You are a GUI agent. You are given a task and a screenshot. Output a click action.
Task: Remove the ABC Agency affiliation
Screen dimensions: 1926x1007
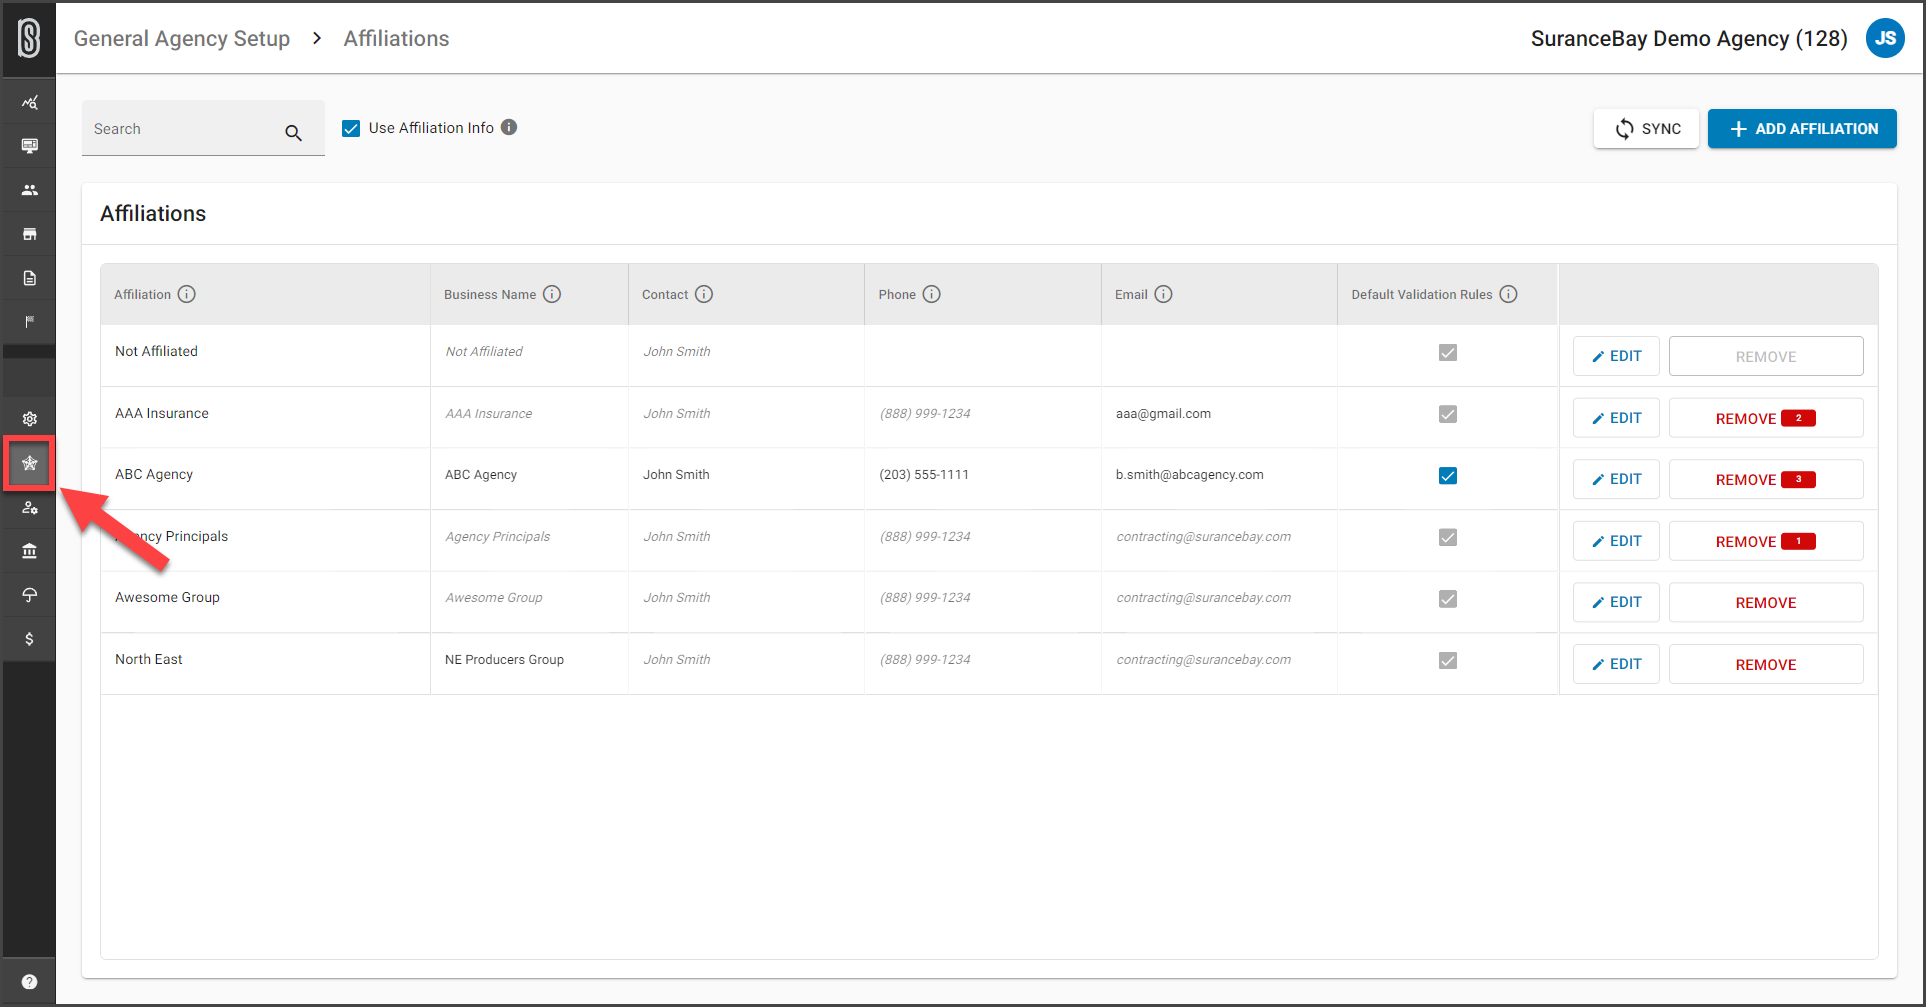tap(1766, 479)
